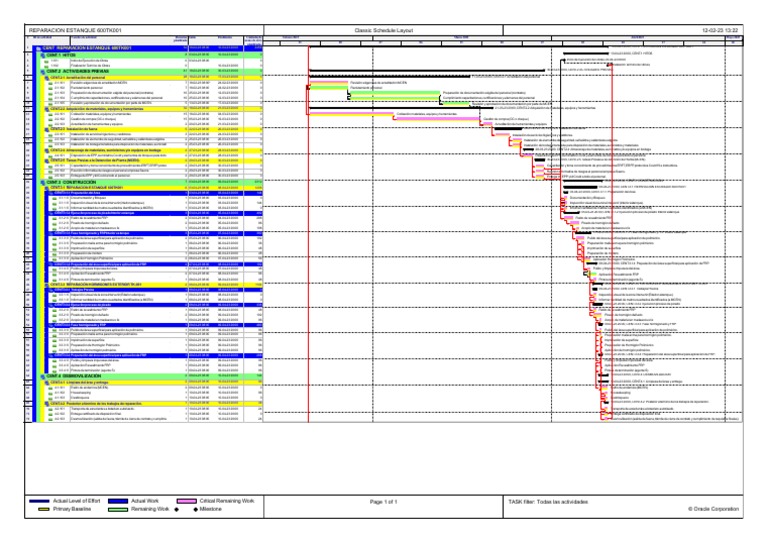Screen dimensions: 768x543
Task: Collapse the Adquisición de materiales, equipos y herramientas group
Action: (x=47, y=109)
